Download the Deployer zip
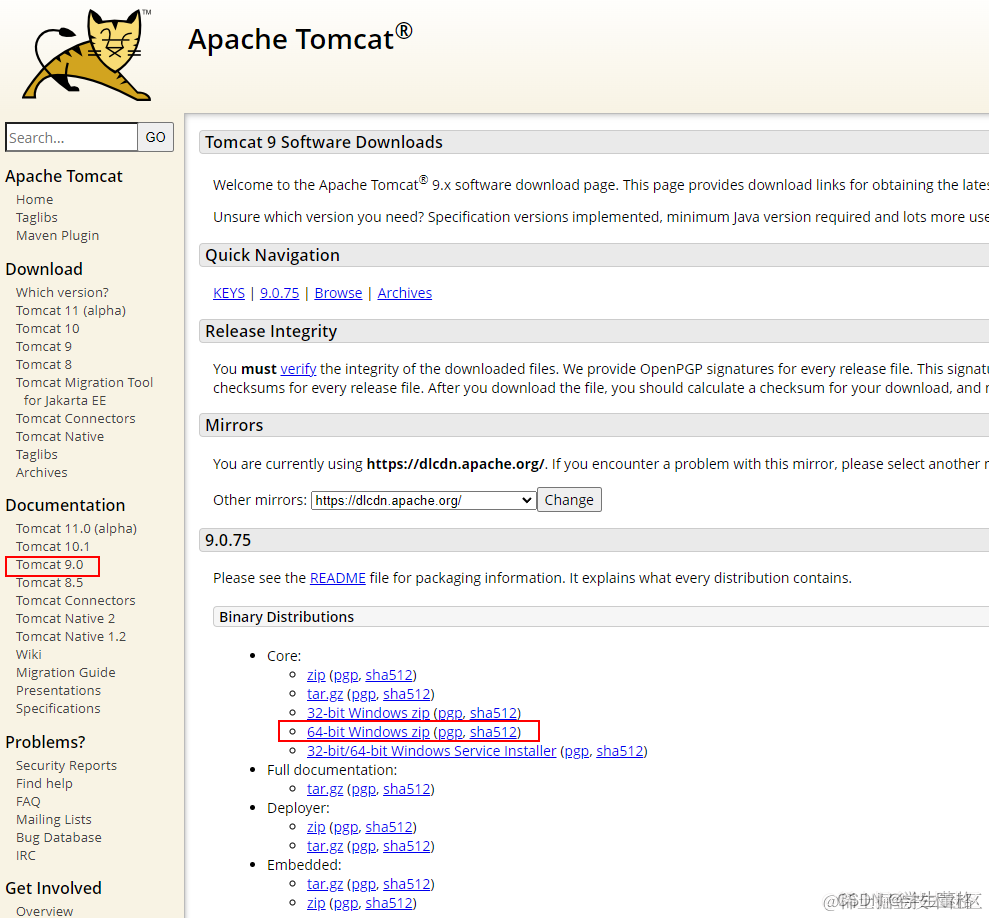The width and height of the screenshot is (989, 918). (x=316, y=827)
